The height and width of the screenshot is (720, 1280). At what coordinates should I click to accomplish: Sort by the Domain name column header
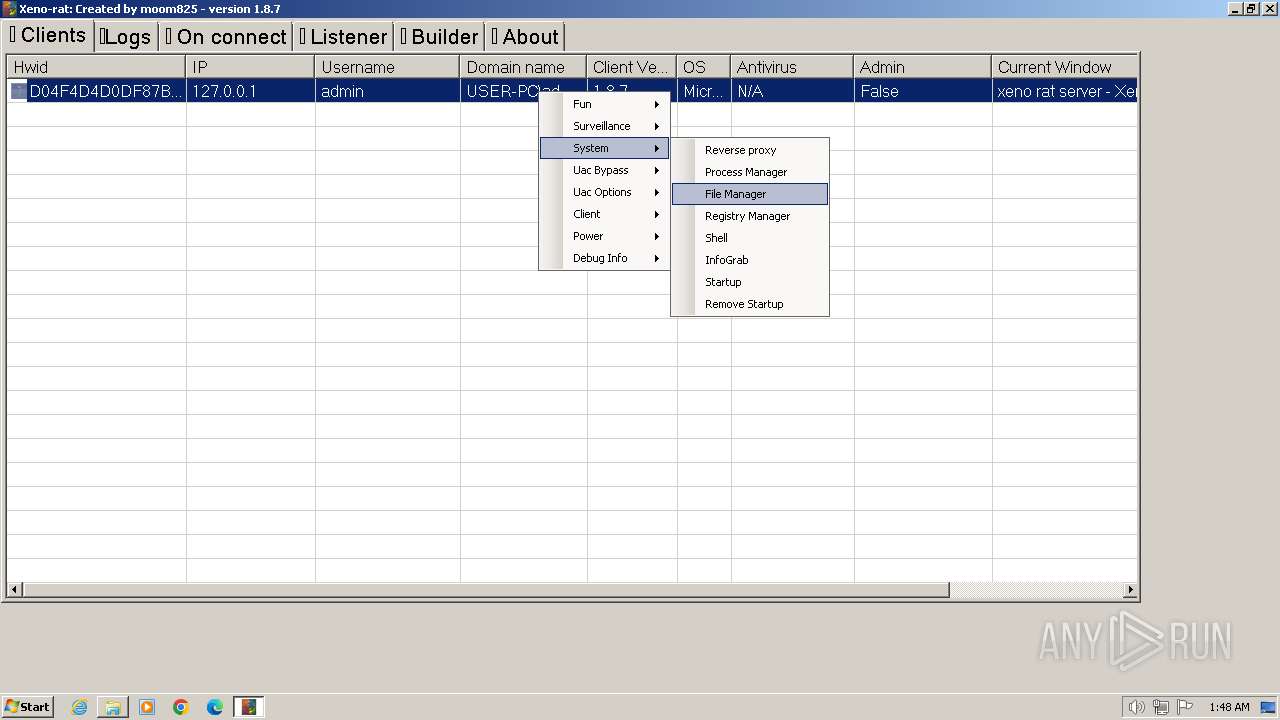[x=523, y=67]
